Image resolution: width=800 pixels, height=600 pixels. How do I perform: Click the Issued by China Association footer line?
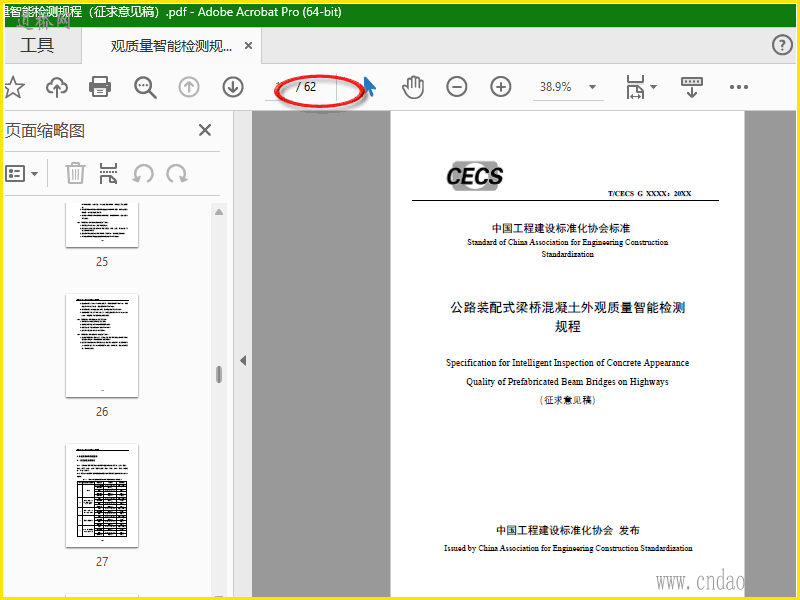[568, 548]
